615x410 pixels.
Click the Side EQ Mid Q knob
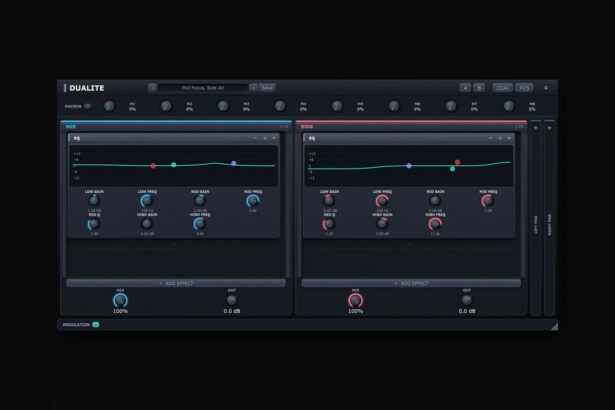pyautogui.click(x=329, y=224)
